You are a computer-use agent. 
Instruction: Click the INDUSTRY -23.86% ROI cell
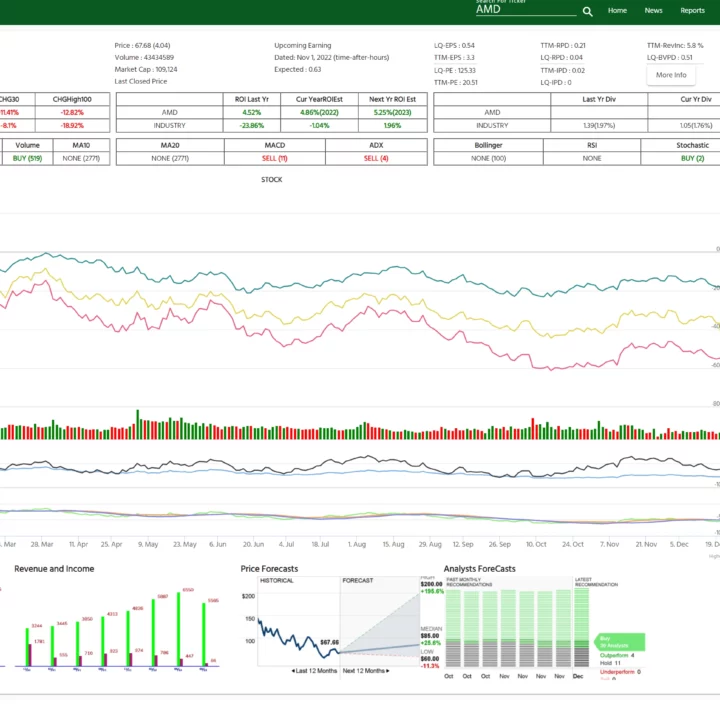point(252,125)
